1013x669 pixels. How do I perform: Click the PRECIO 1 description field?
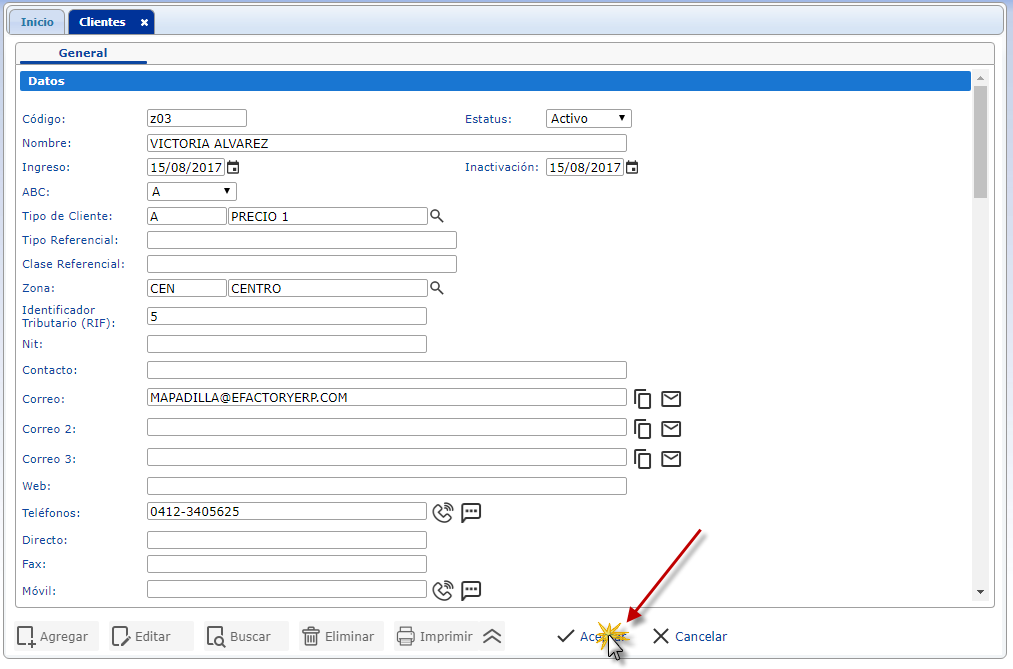tap(328, 216)
